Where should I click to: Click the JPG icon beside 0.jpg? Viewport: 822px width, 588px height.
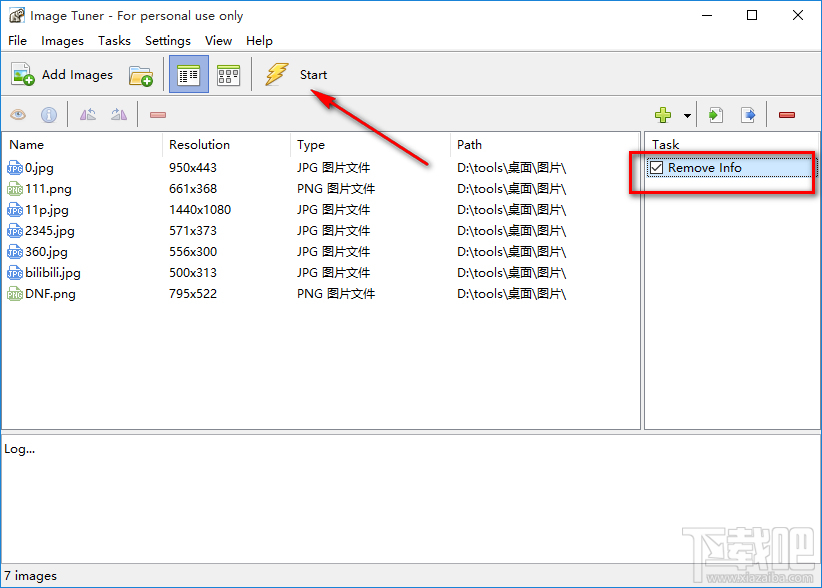pos(15,168)
